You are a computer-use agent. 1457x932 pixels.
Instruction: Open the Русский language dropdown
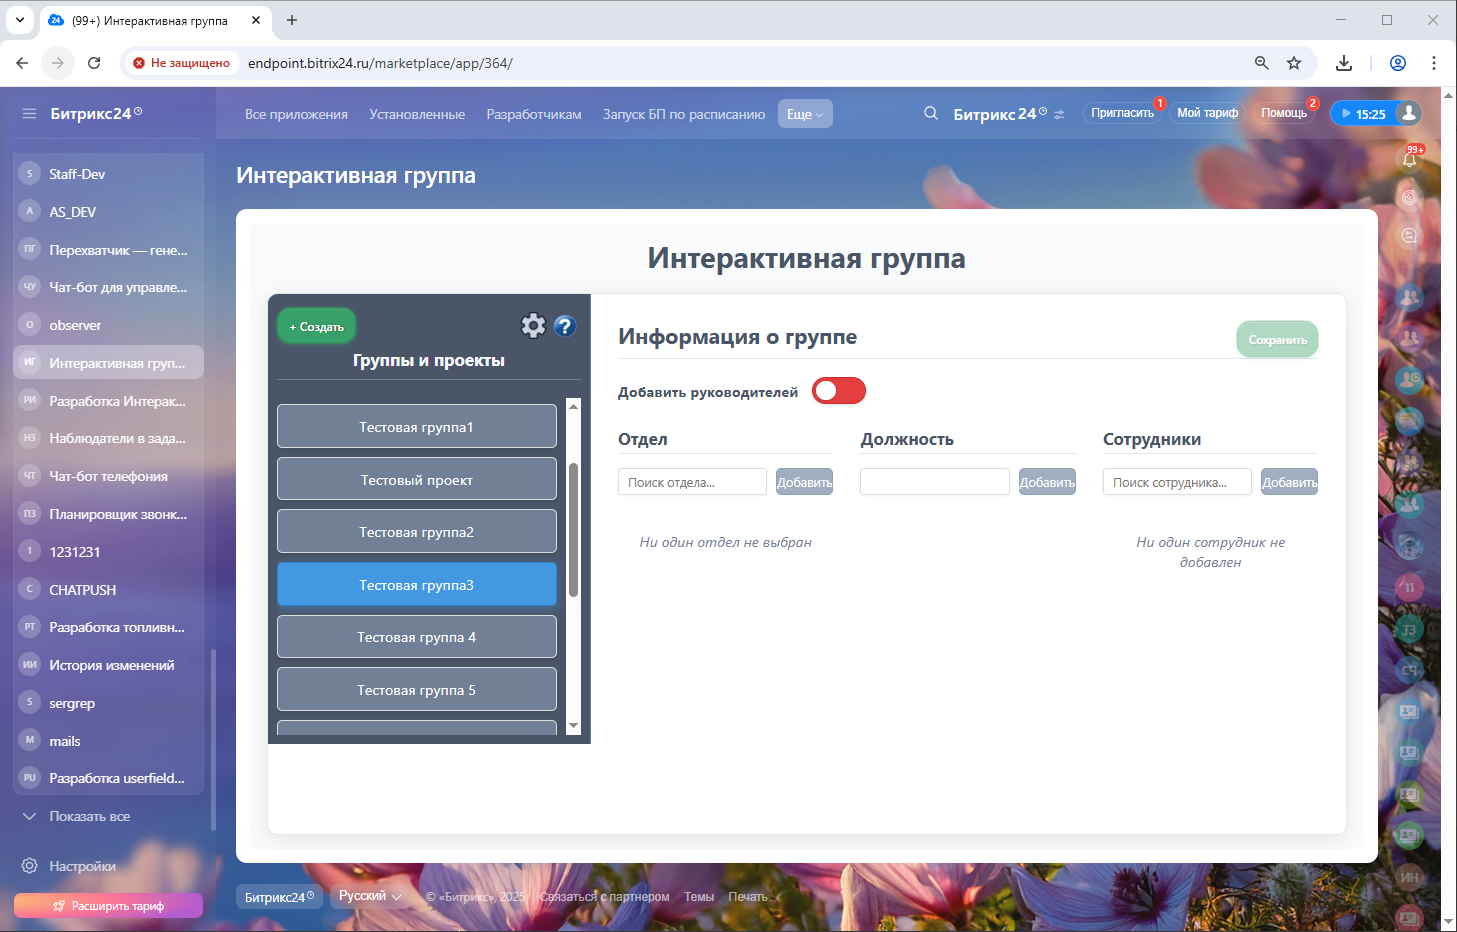pos(369,896)
